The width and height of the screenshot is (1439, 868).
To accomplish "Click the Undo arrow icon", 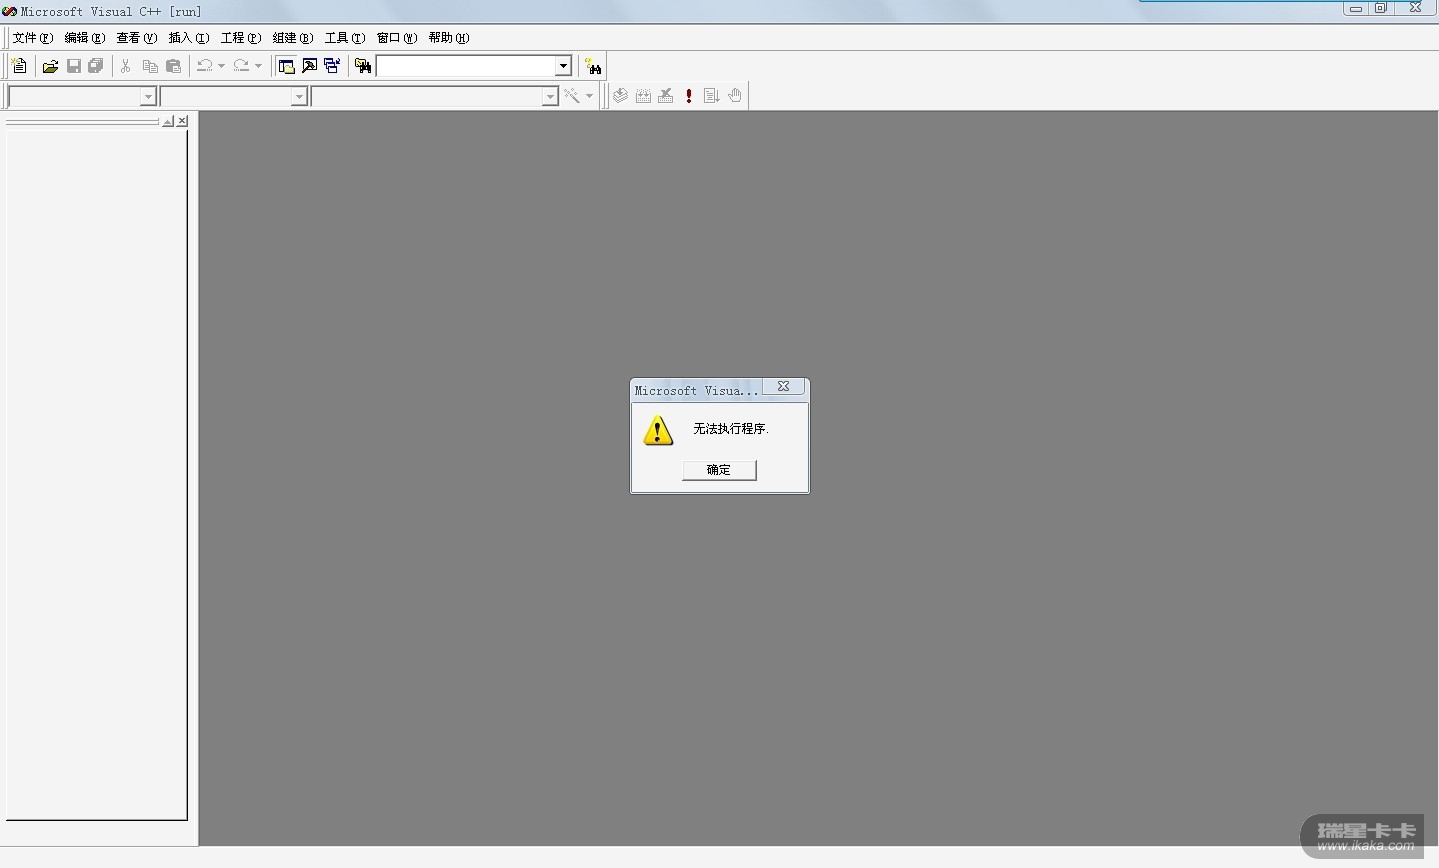I will (204, 66).
